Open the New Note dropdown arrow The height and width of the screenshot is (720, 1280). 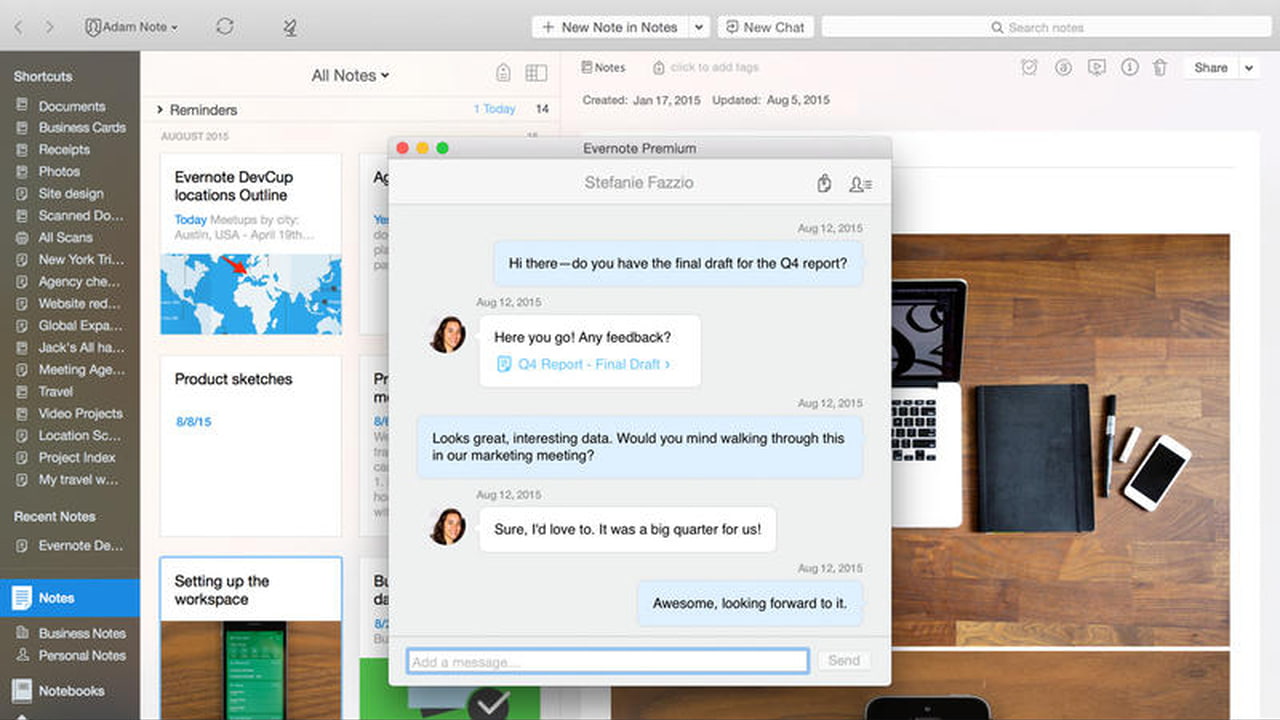point(700,27)
